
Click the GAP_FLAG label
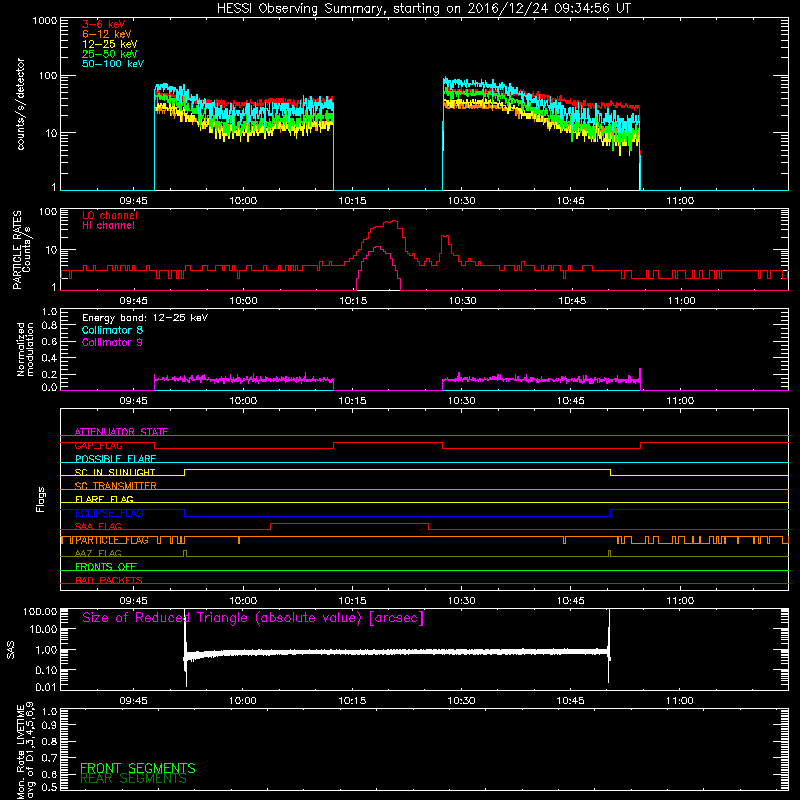pos(98,445)
